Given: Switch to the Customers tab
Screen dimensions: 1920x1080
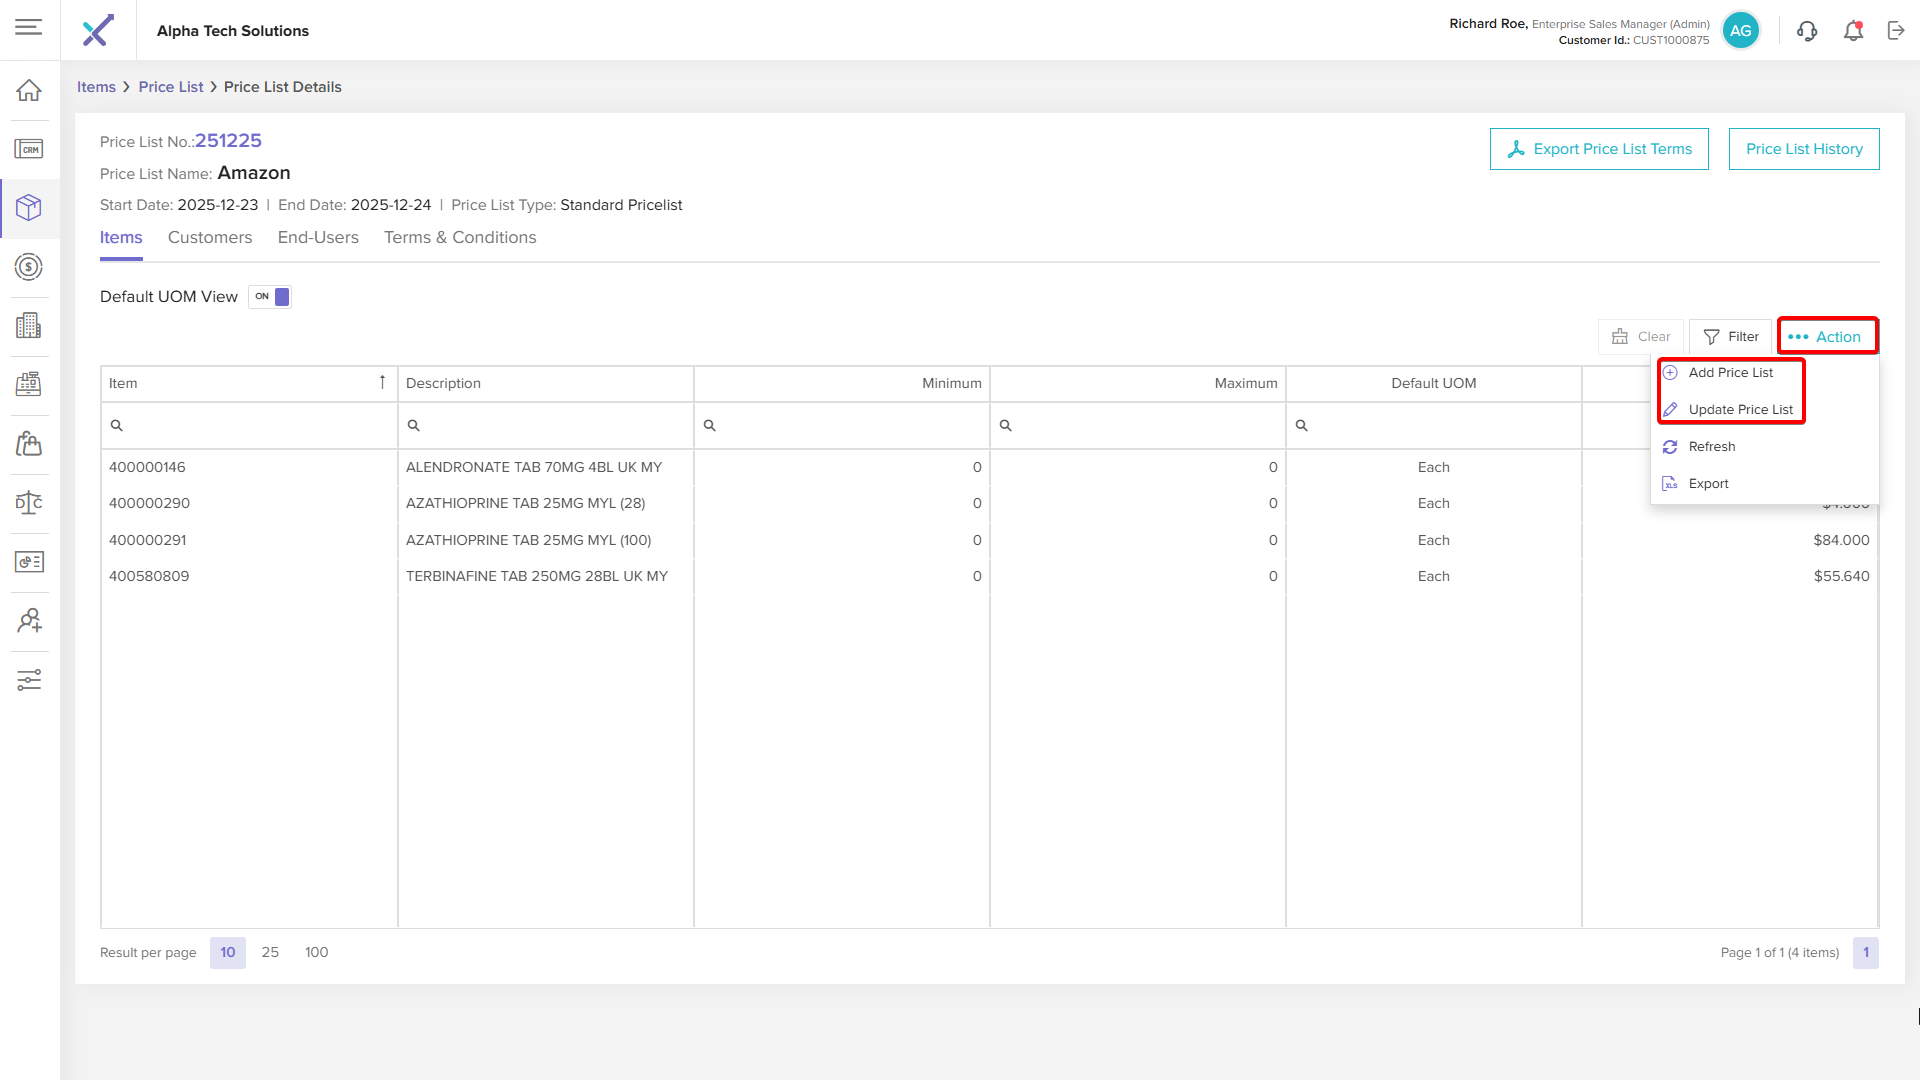Looking at the screenshot, I should click(x=210, y=238).
